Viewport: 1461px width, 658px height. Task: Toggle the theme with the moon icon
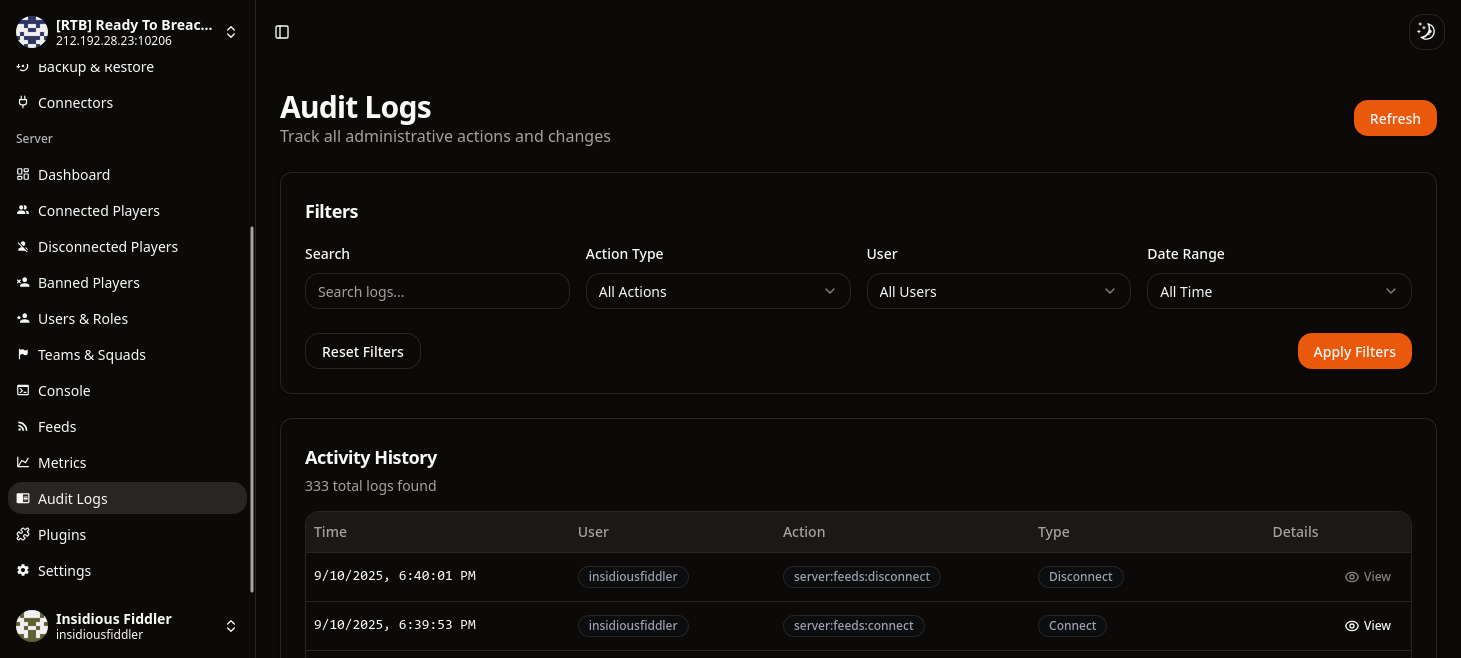pyautogui.click(x=1426, y=31)
